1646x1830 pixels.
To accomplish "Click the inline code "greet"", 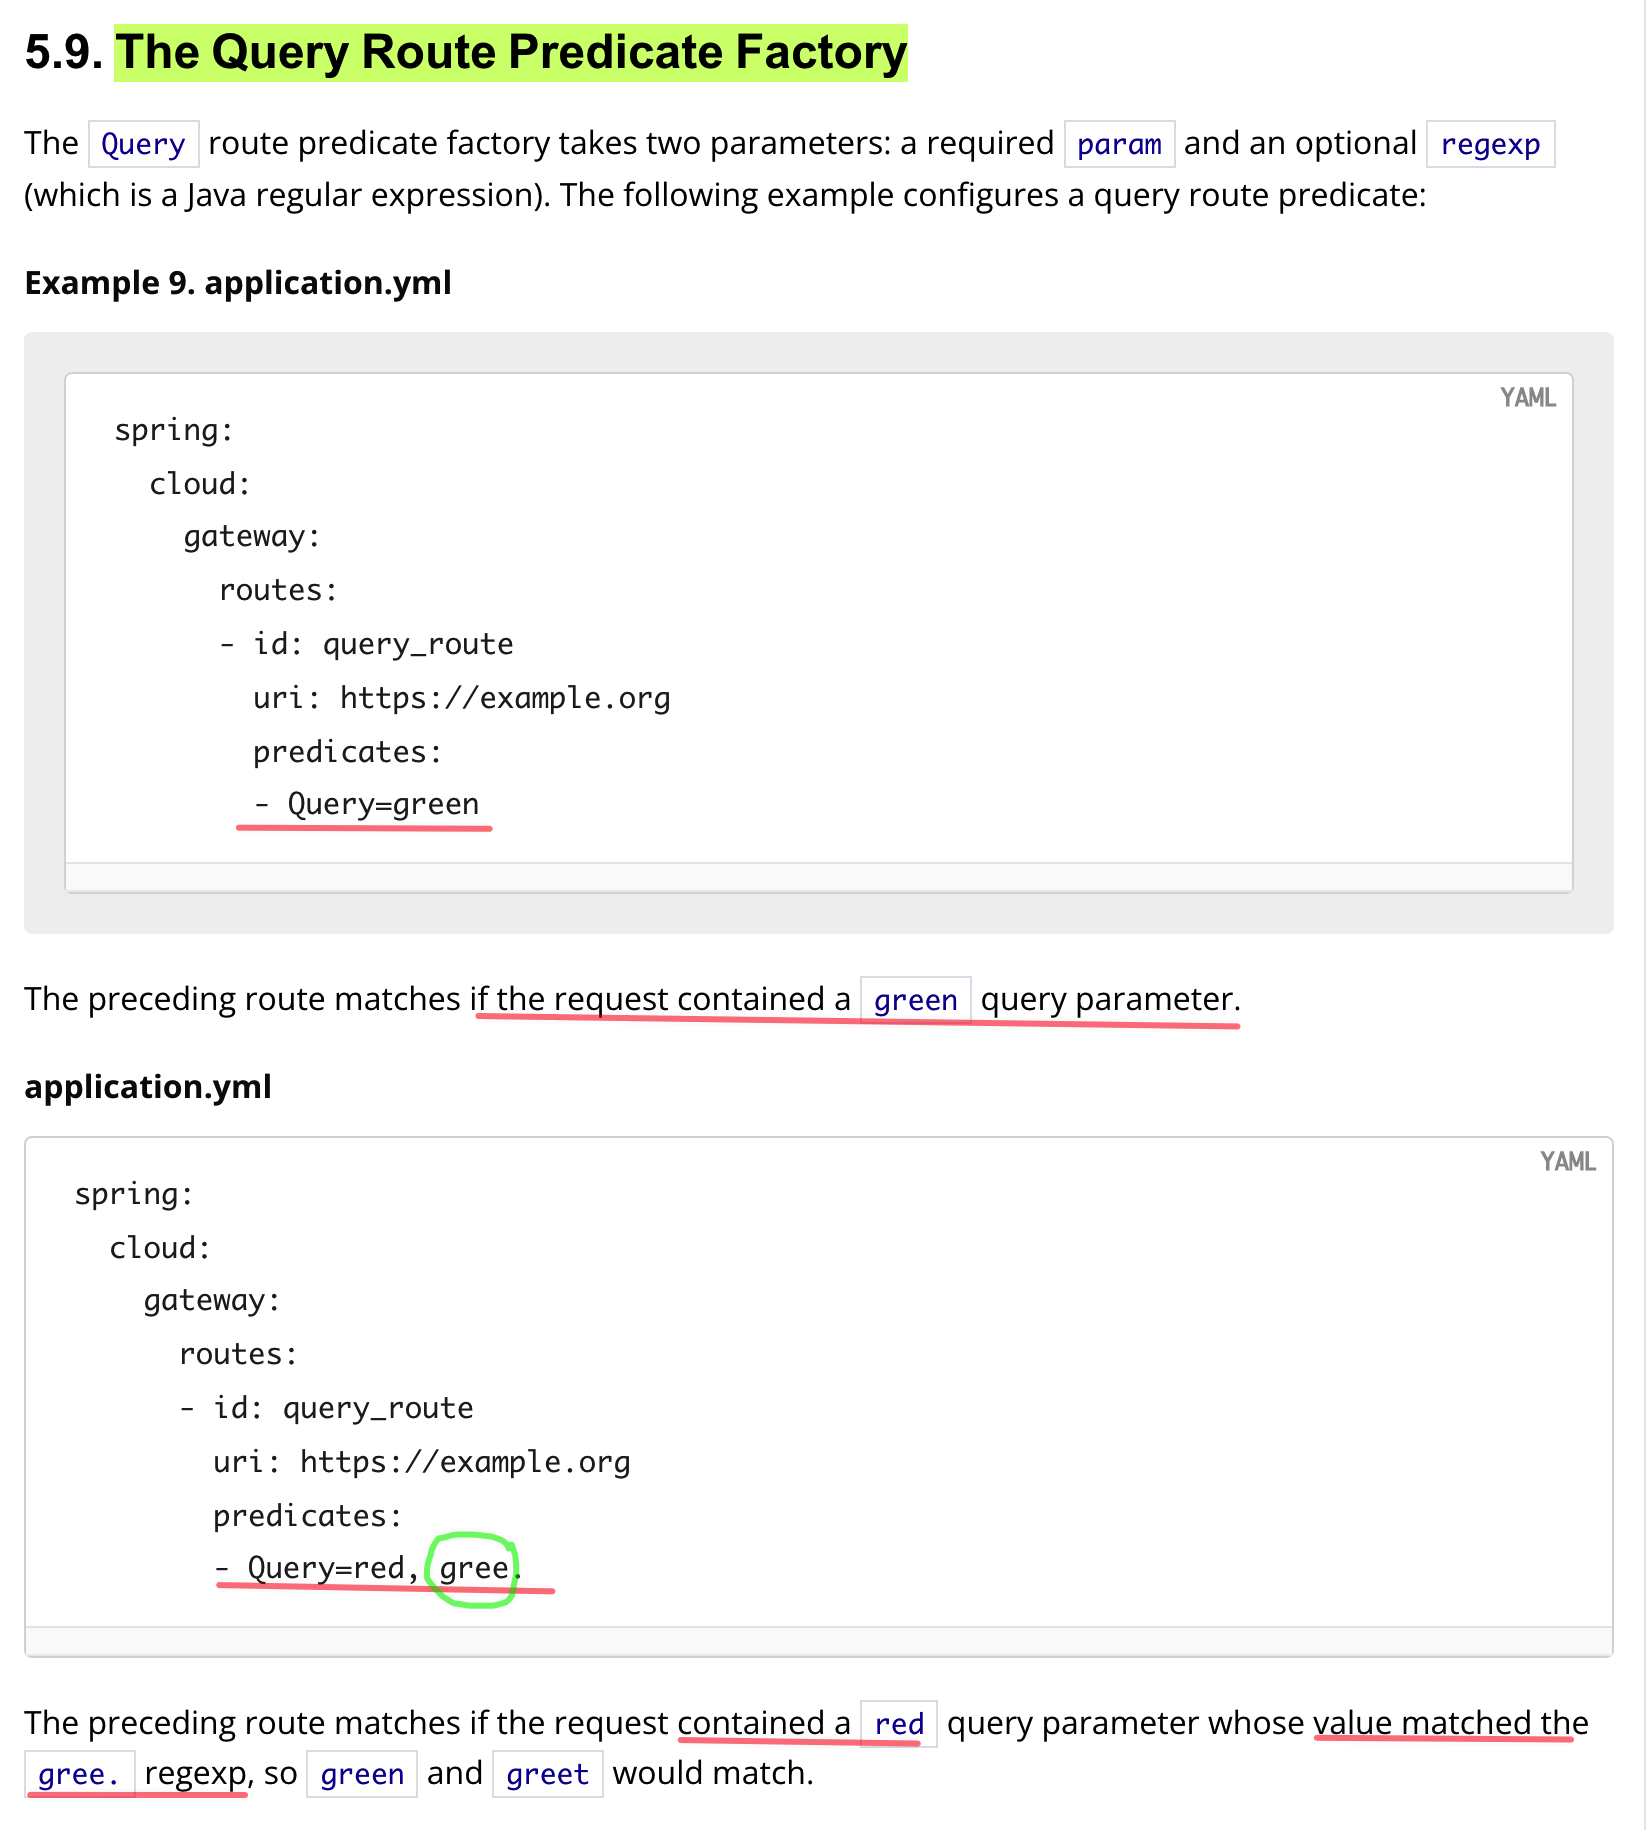I will 547,1774.
